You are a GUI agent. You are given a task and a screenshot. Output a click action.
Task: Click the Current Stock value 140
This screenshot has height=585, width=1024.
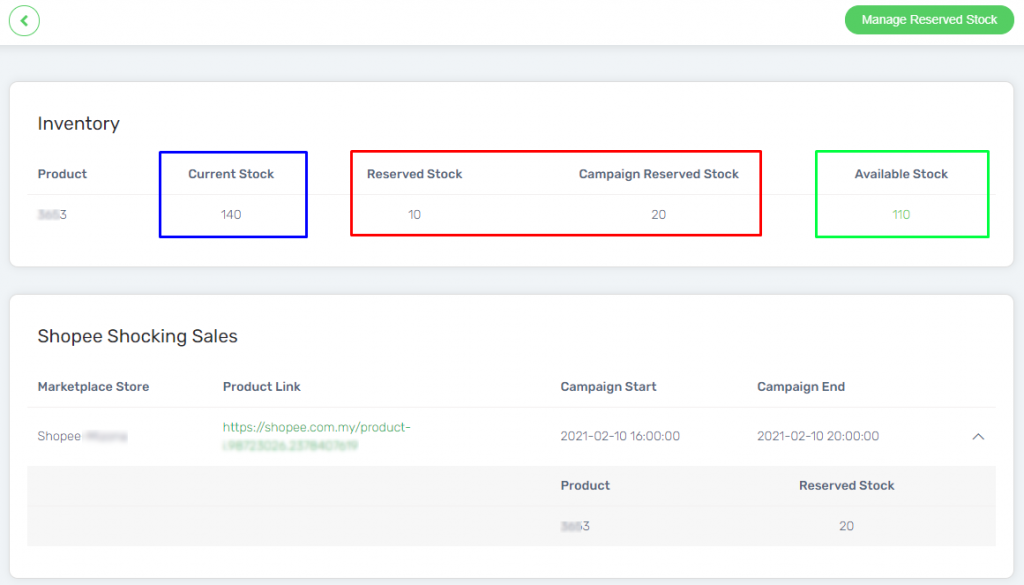231,214
